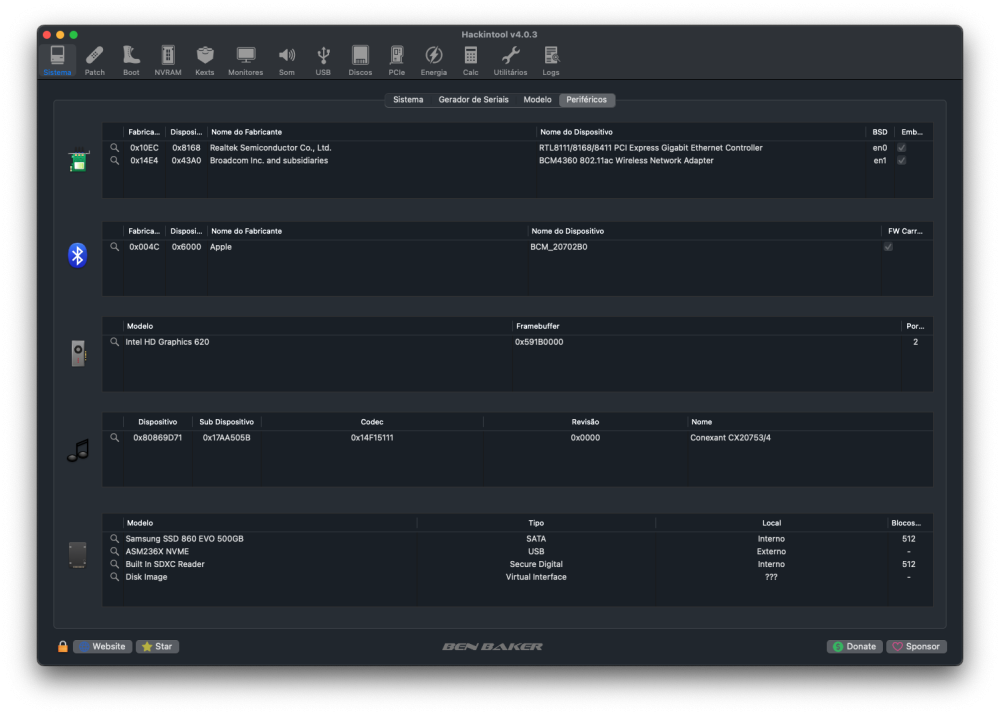This screenshot has width=1000, height=715.
Task: Click the music note audio icon
Action: click(x=78, y=450)
